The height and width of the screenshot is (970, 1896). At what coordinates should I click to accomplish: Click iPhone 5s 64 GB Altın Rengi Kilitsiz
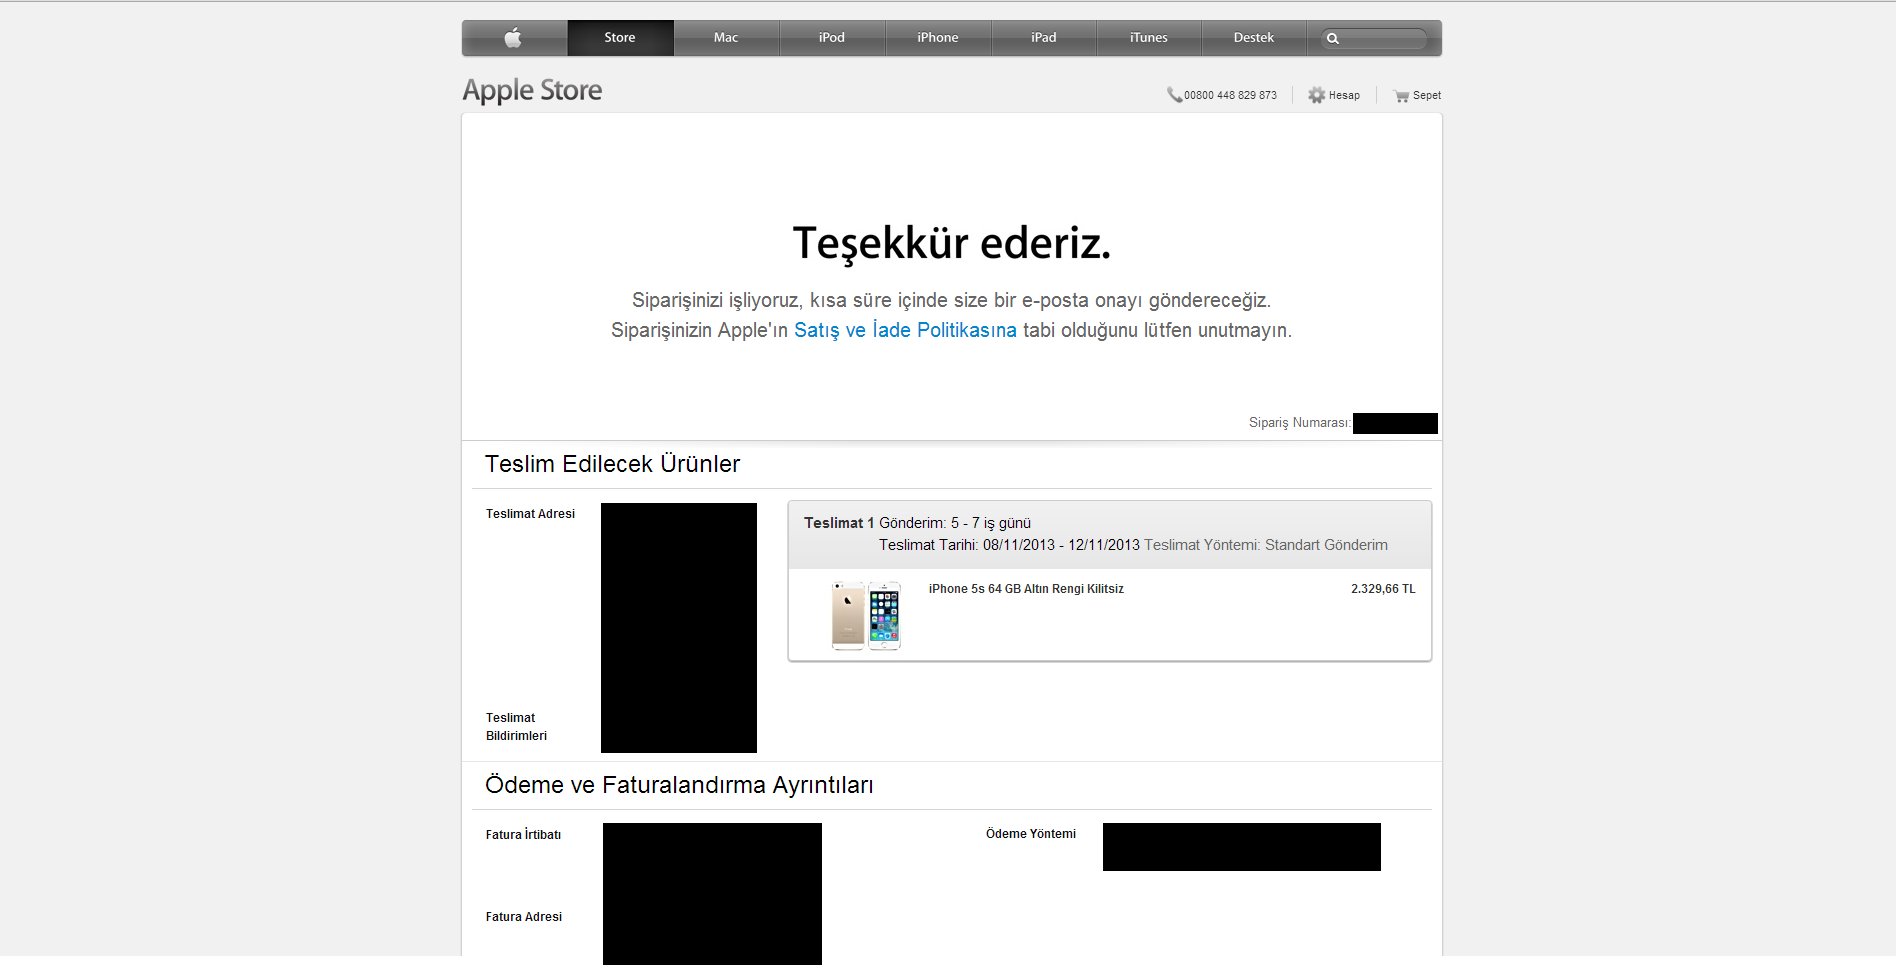click(x=1026, y=589)
